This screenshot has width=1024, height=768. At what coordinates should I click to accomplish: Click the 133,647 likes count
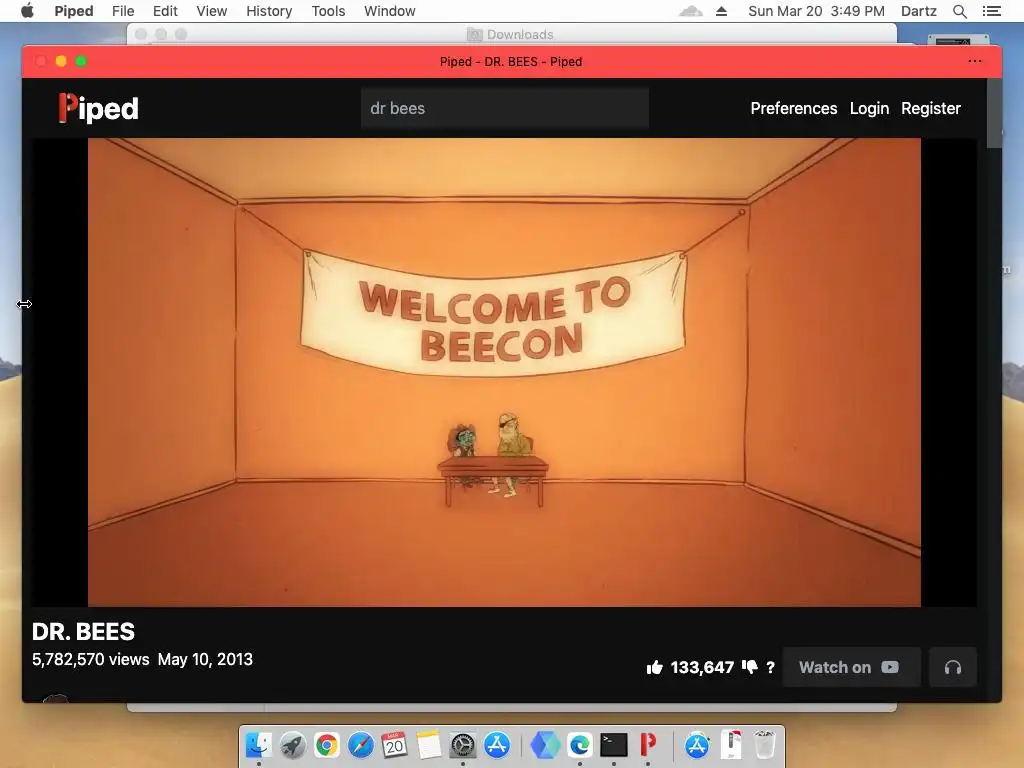tap(702, 667)
